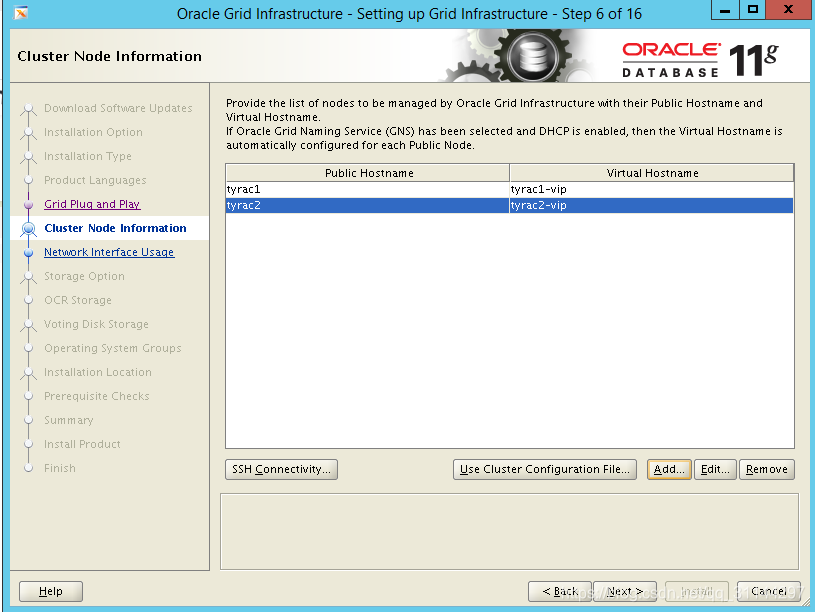Click the Product Languages step
The width and height of the screenshot is (815, 612).
click(95, 180)
